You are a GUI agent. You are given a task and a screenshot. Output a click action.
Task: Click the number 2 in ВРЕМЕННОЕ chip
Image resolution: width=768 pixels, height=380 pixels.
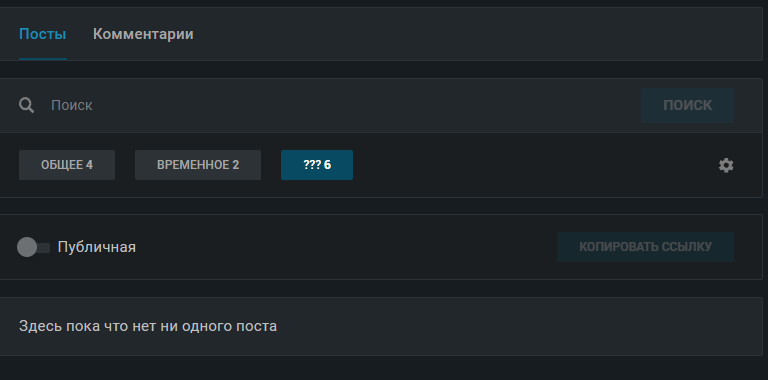(236, 165)
